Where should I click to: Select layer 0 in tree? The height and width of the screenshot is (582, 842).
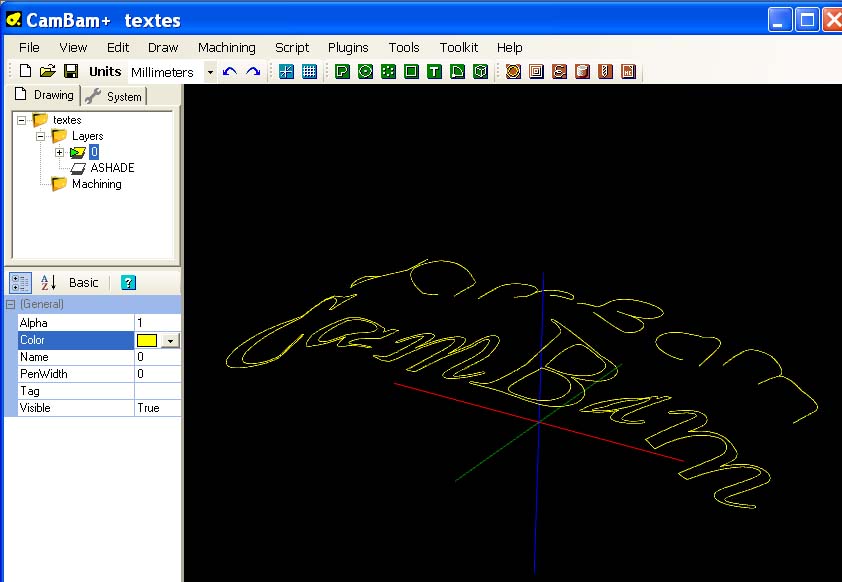[x=94, y=152]
